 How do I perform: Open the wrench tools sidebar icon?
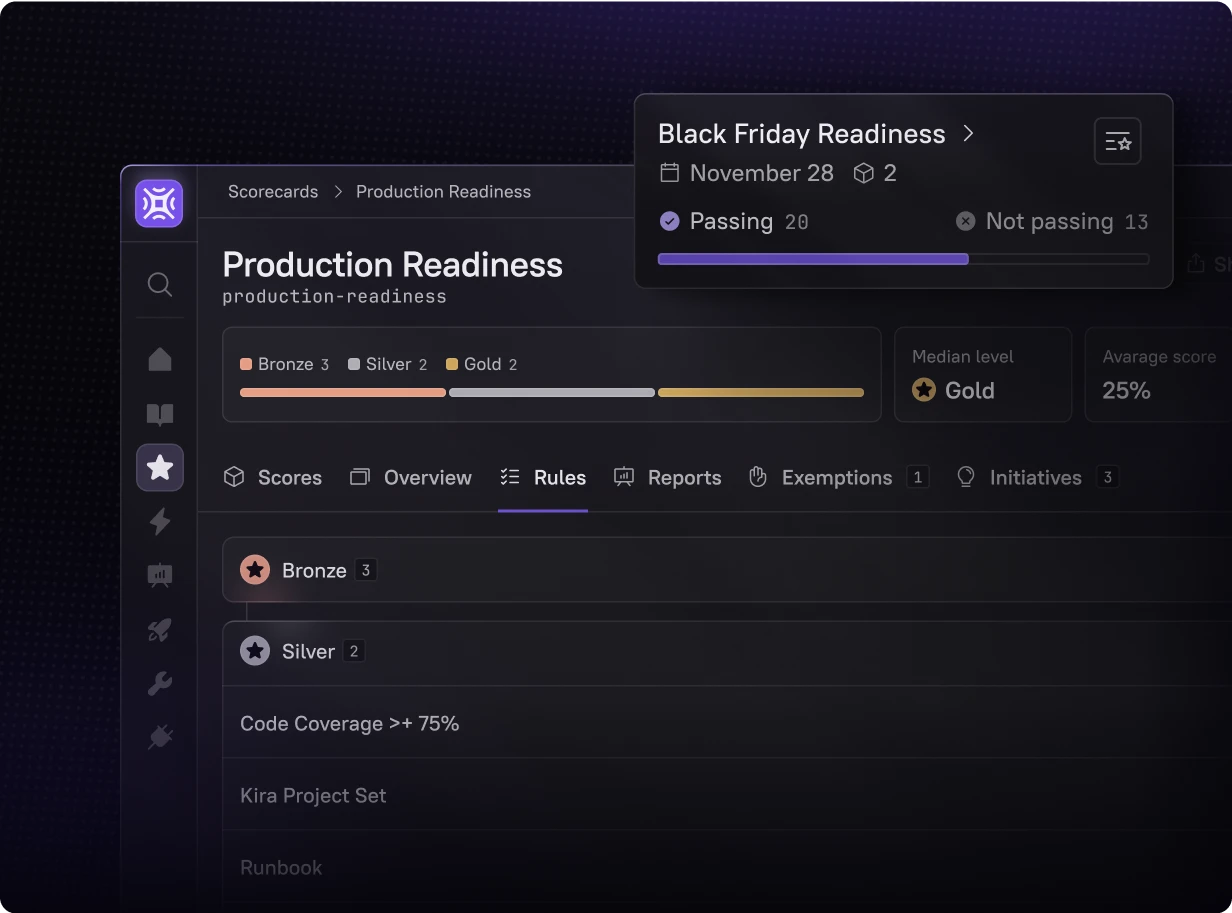click(x=160, y=684)
